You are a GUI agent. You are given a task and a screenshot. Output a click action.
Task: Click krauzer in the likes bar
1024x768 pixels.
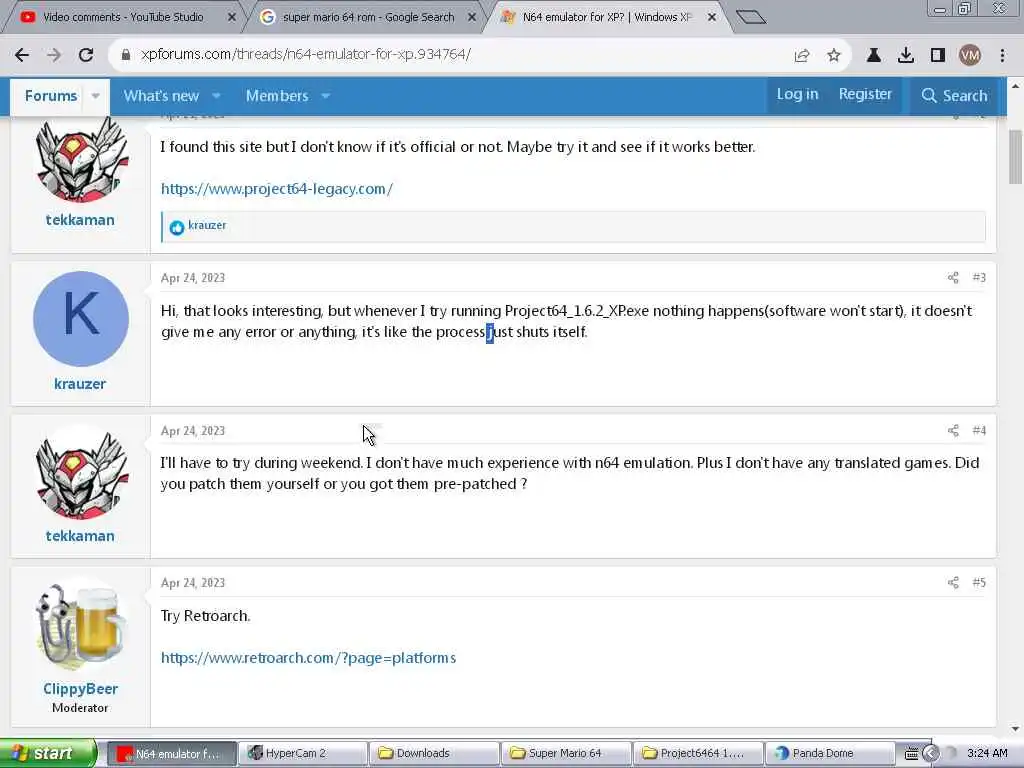207,225
